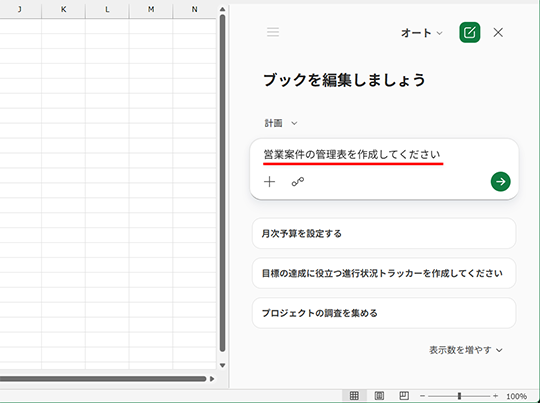Screen dimensions: 540x403
Task: Send prompt with green arrow button
Action: pos(500,181)
